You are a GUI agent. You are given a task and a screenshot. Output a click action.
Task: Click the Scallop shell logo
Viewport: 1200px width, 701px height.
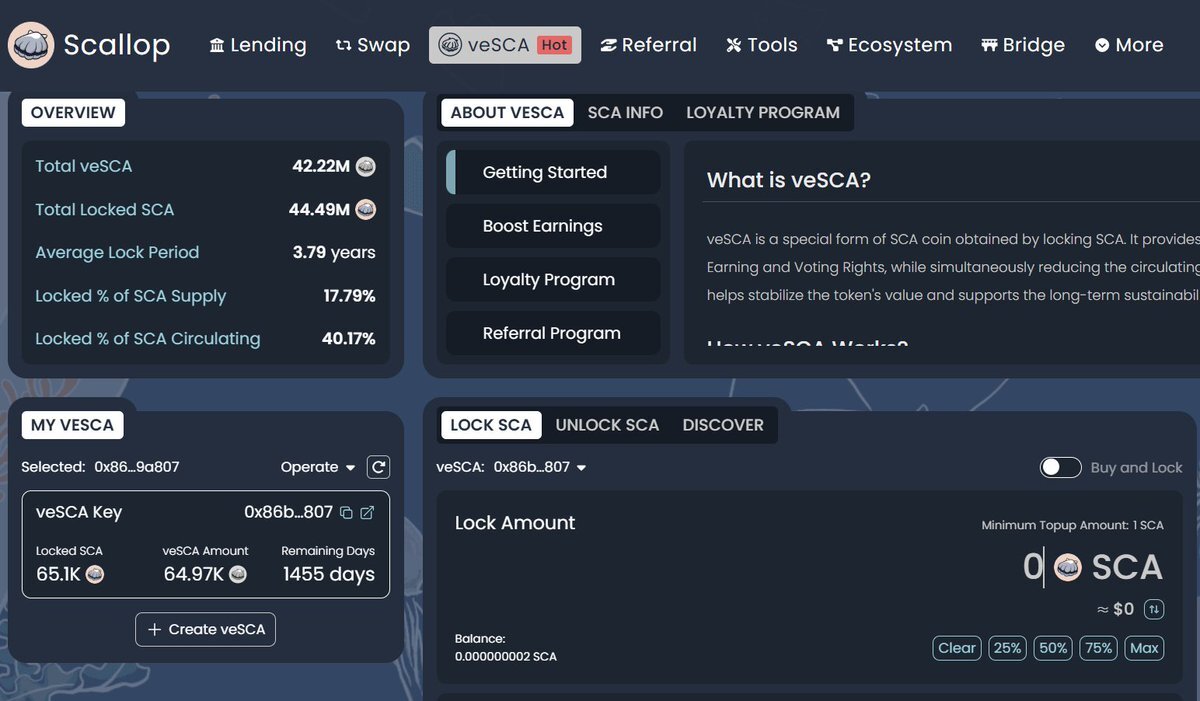[31, 45]
